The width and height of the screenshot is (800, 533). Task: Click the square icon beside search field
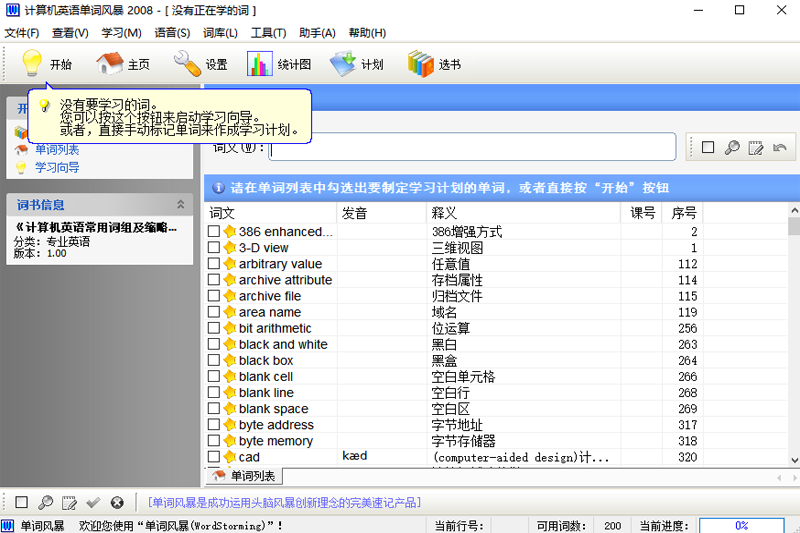tap(708, 147)
